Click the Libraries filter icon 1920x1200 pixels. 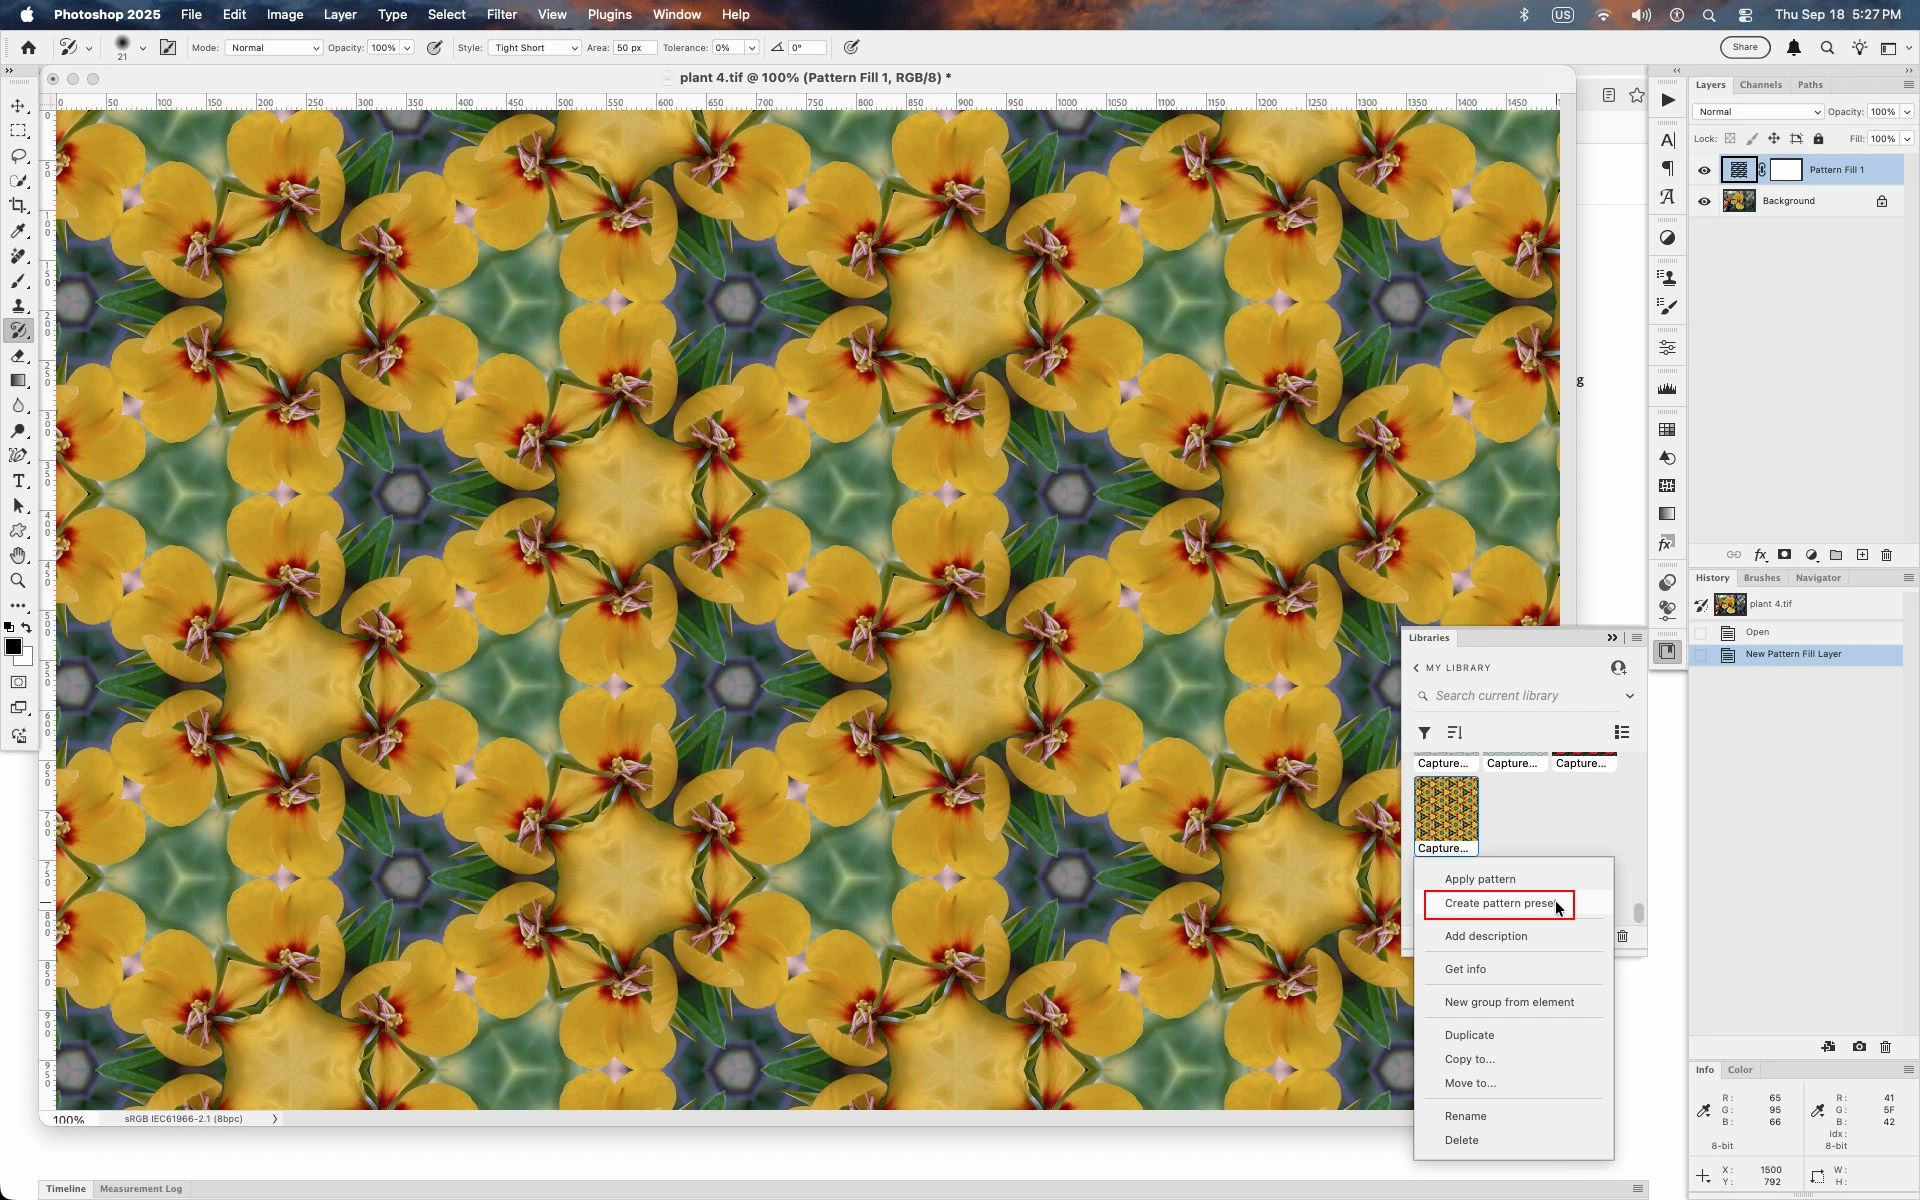1424,733
